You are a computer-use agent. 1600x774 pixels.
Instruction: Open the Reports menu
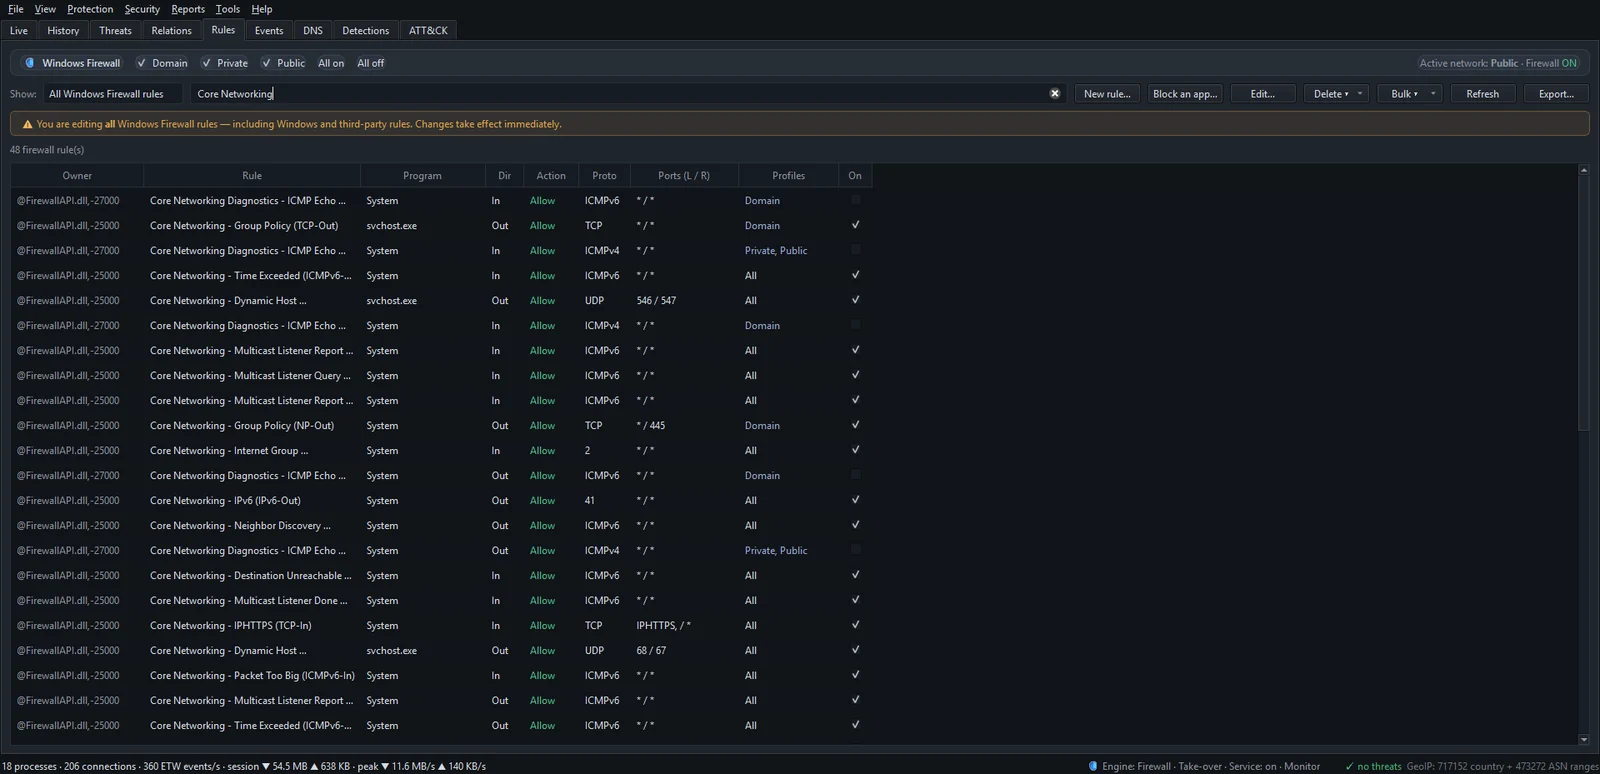188,9
